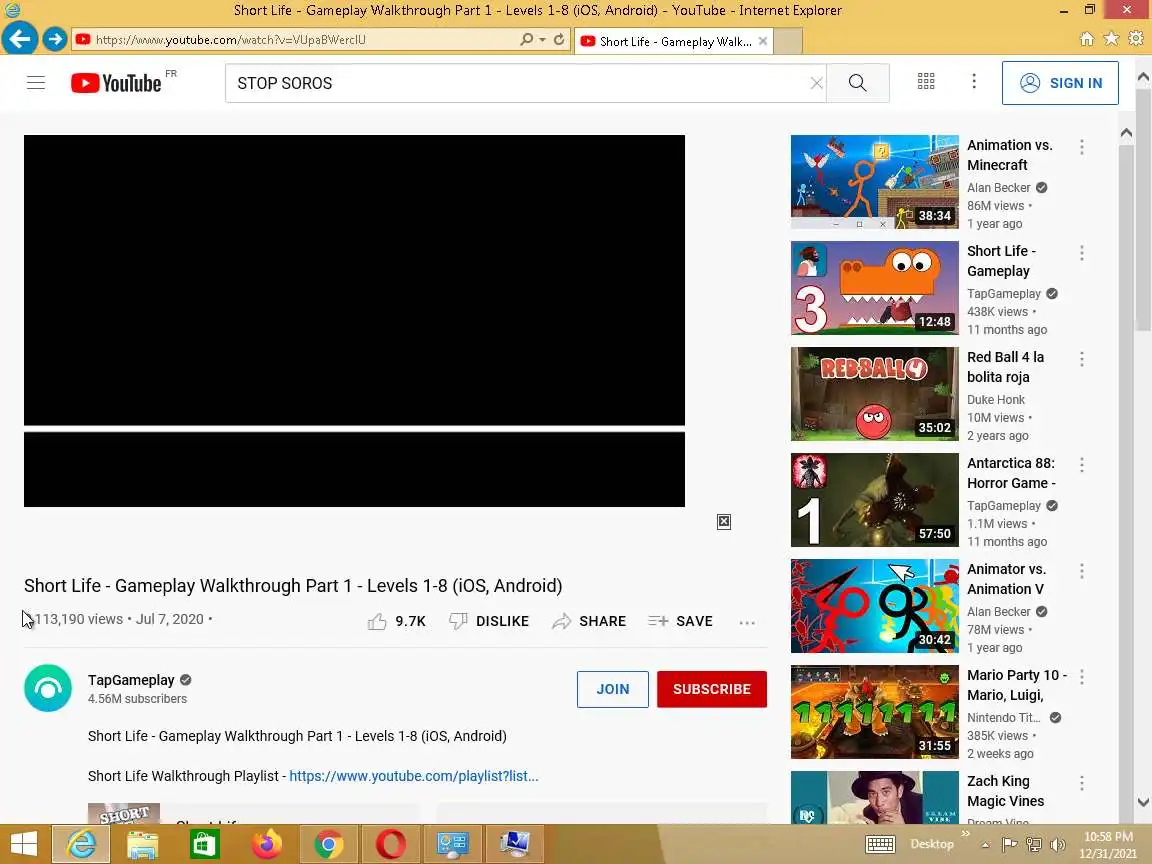Focus the browser URL address field
The height and width of the screenshot is (864, 1152).
294,40
